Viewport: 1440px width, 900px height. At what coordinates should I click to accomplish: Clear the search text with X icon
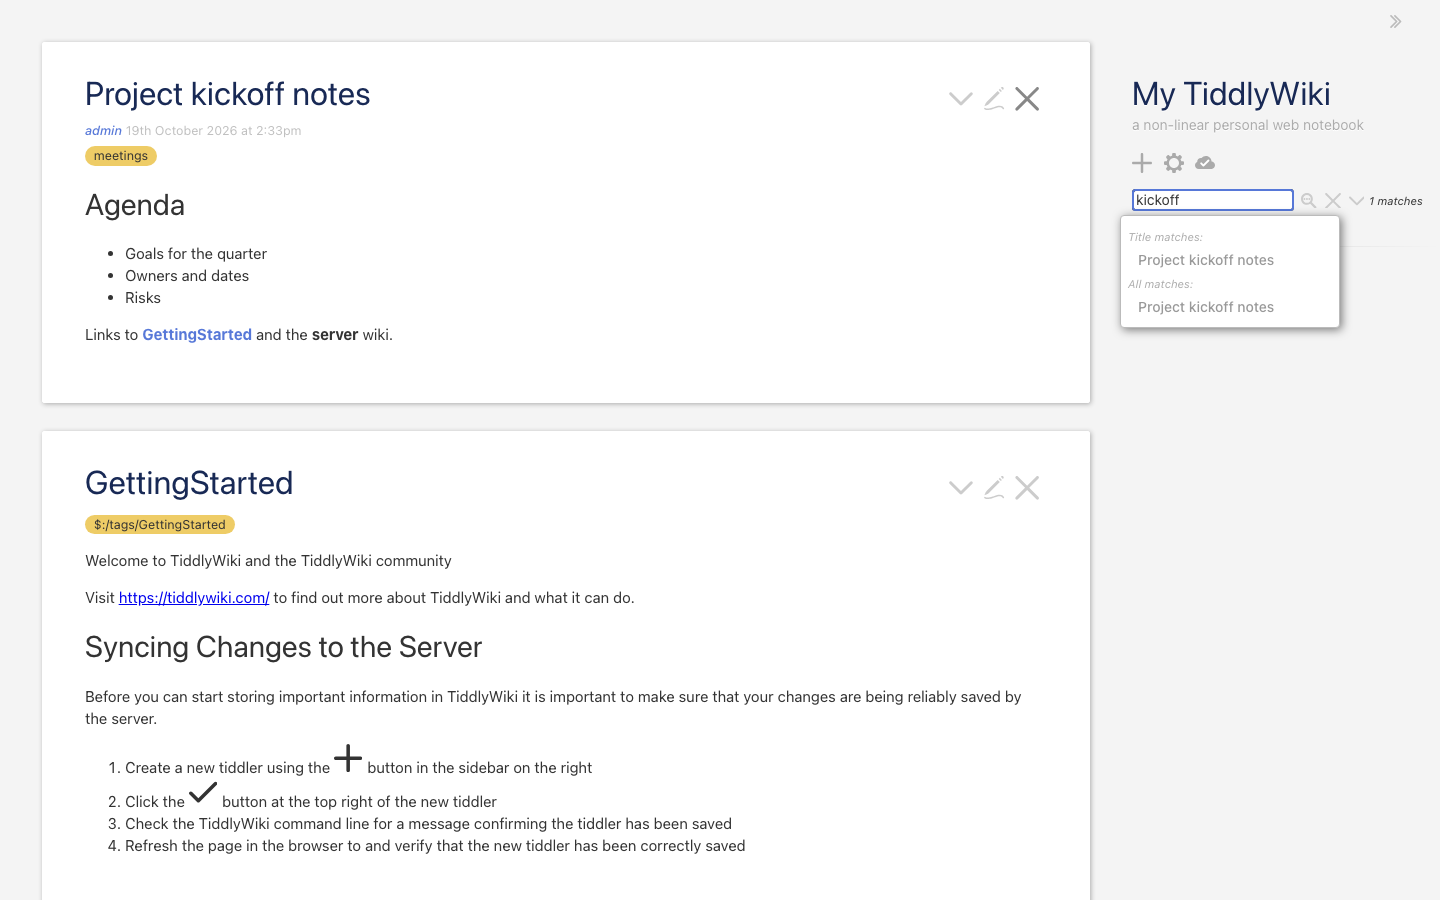(x=1333, y=201)
